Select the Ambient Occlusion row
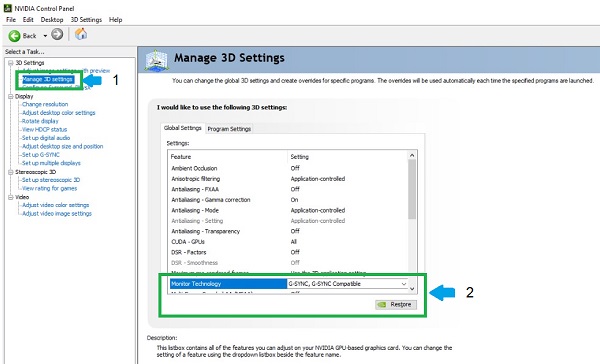 coord(289,168)
